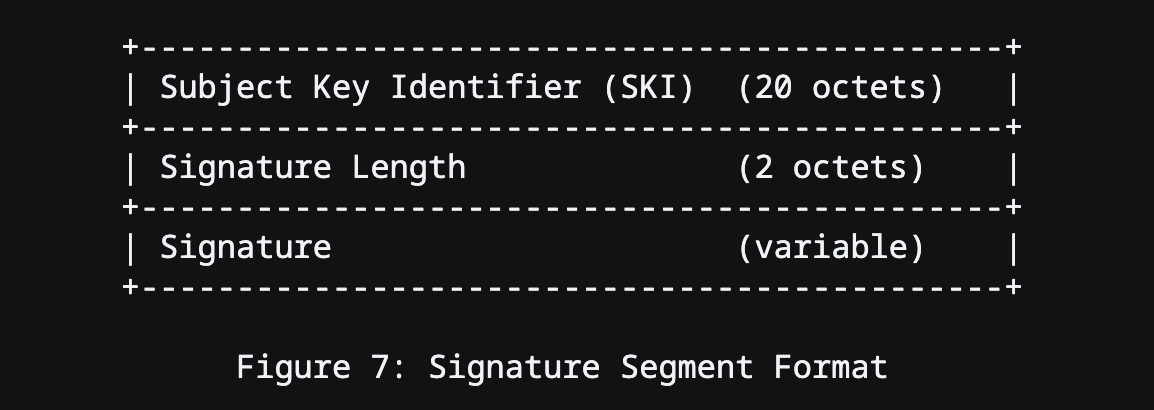Click the bottom-right '+' corner of the table
Image resolution: width=1154 pixels, height=410 pixels.
click(1013, 286)
